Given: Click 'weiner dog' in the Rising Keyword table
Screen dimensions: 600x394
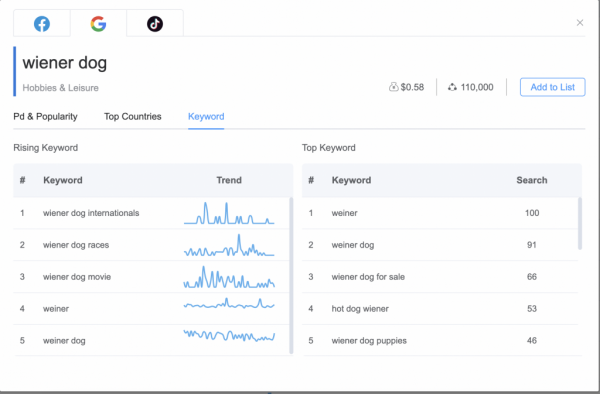Looking at the screenshot, I should coord(64,340).
